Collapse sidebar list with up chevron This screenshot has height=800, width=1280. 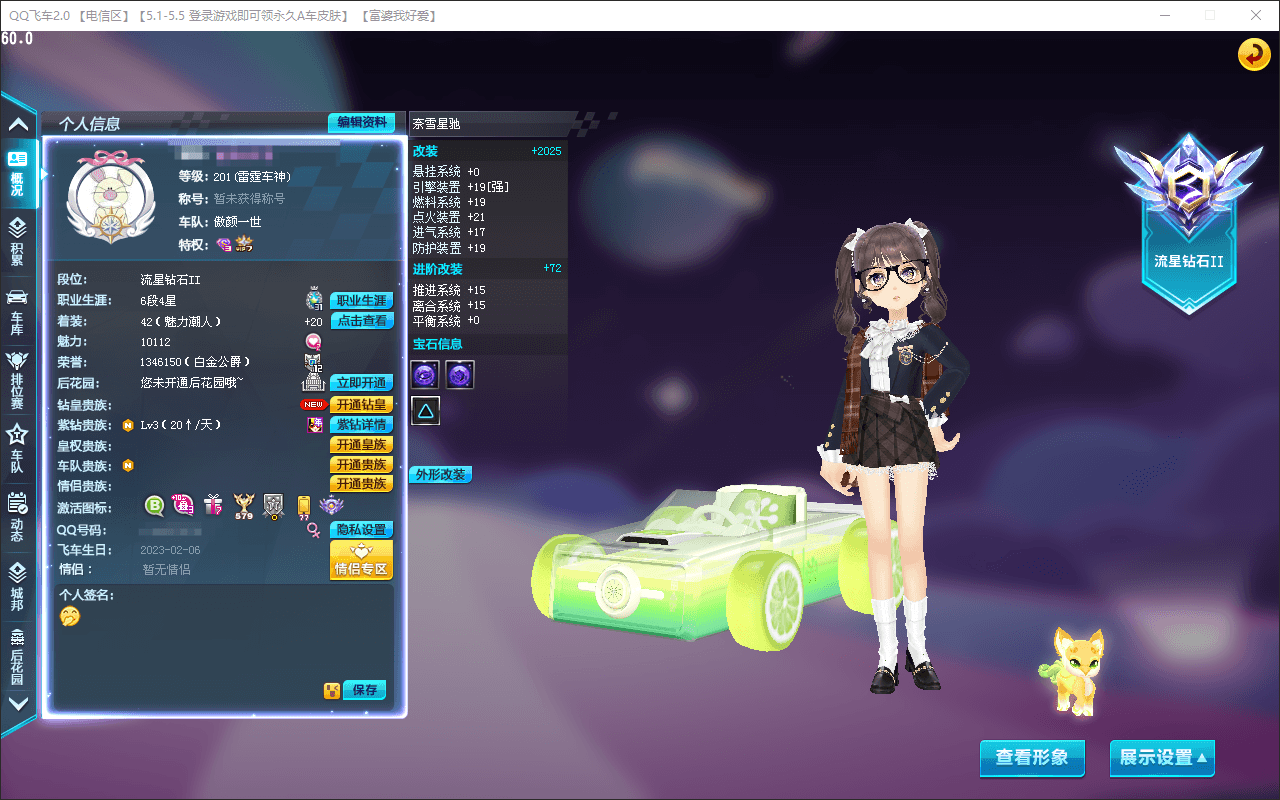click(x=18, y=125)
